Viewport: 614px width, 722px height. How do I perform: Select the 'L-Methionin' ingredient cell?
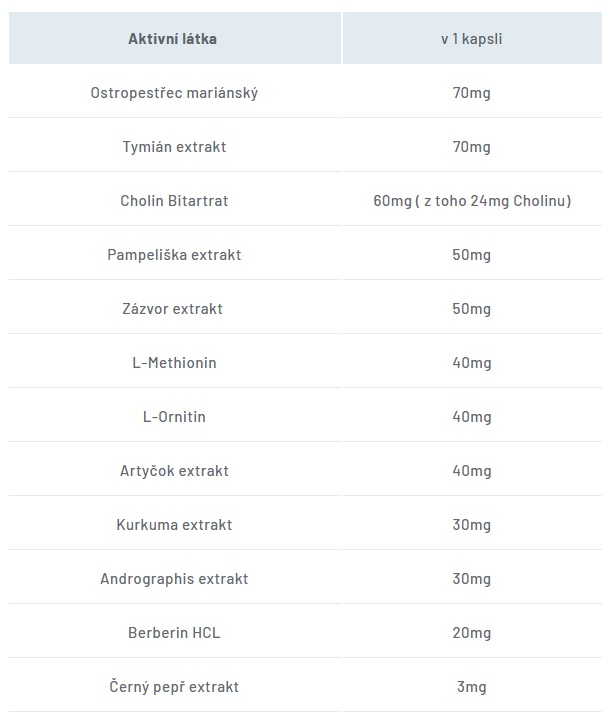pyautogui.click(x=175, y=363)
